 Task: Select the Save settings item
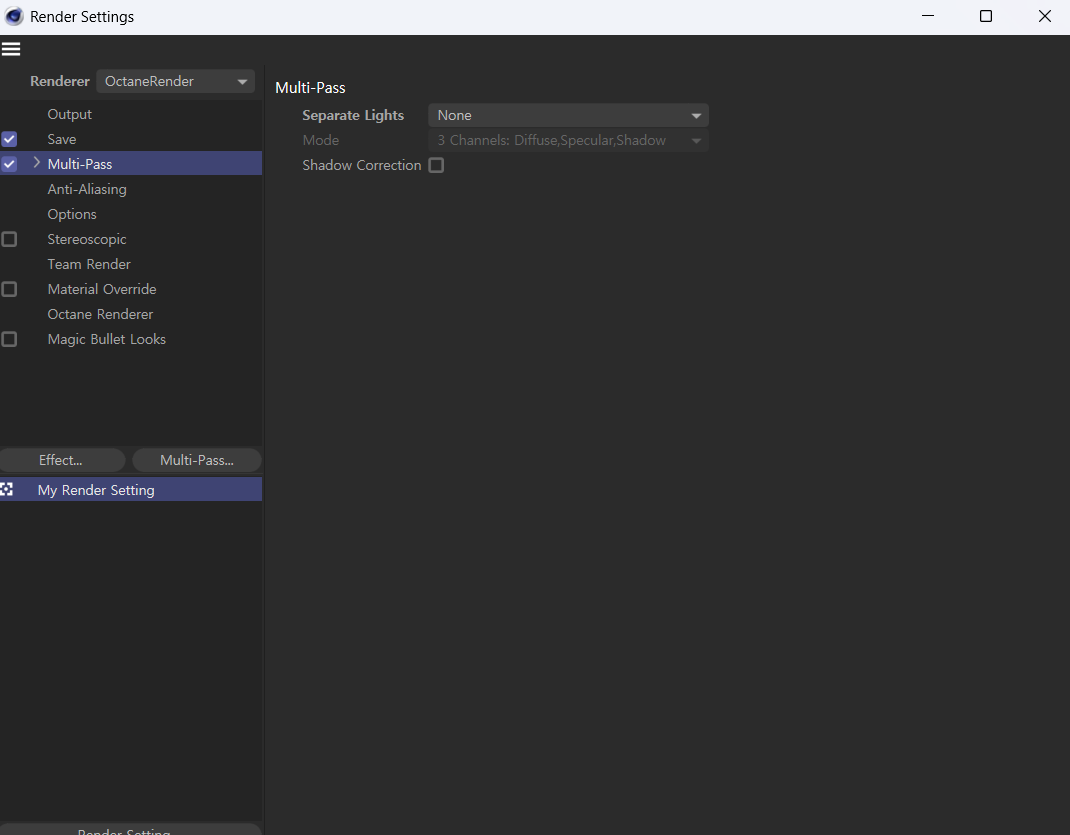coord(62,139)
